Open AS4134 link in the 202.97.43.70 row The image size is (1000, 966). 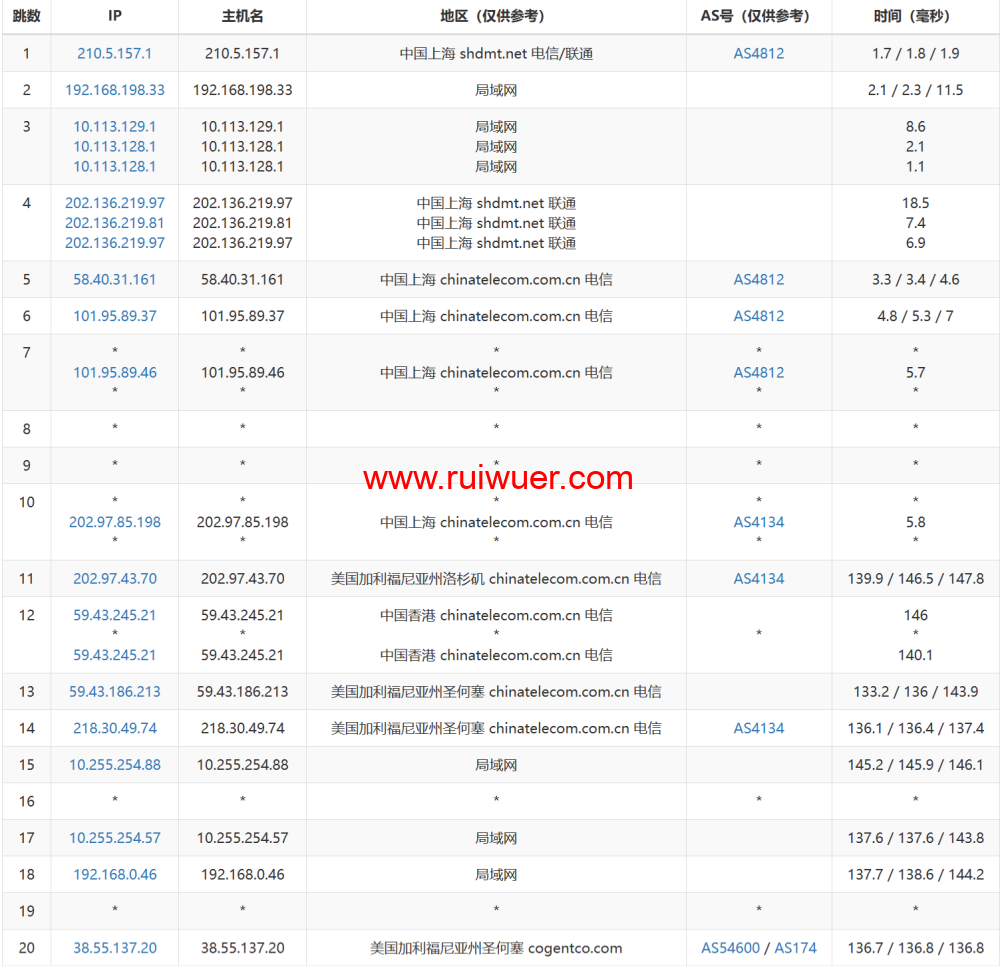[x=758, y=579]
